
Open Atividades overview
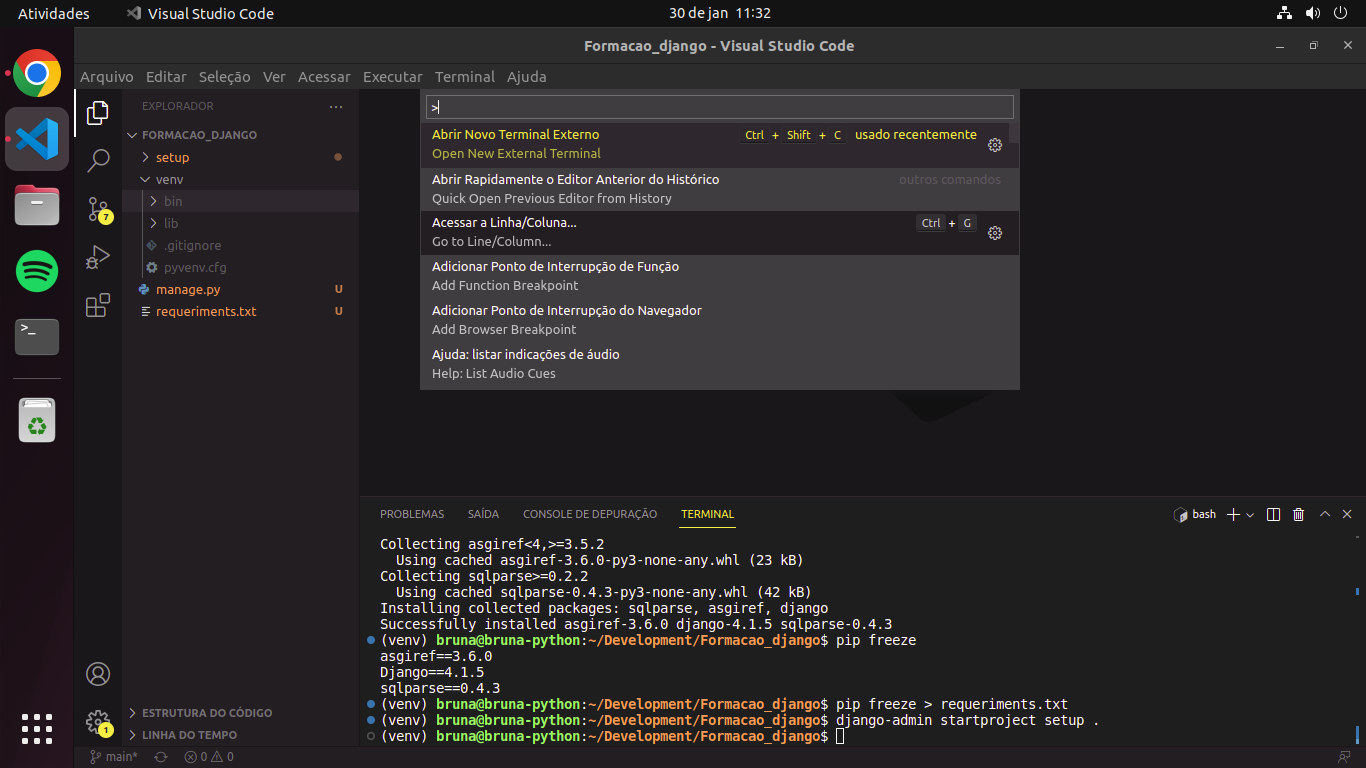[x=54, y=13]
